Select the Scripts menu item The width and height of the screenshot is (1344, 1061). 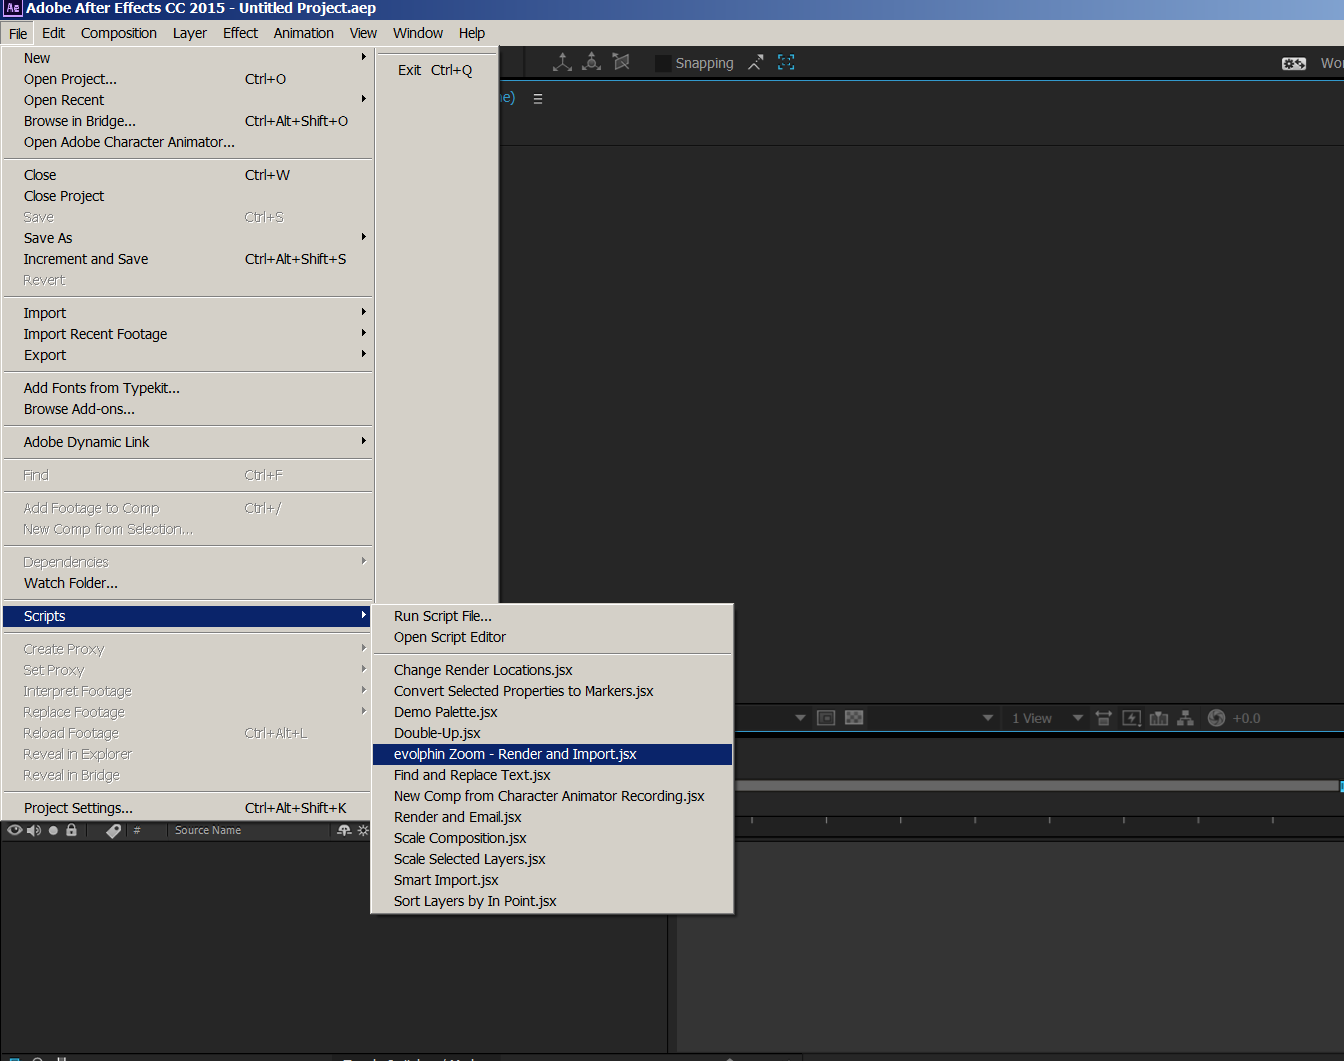click(187, 616)
